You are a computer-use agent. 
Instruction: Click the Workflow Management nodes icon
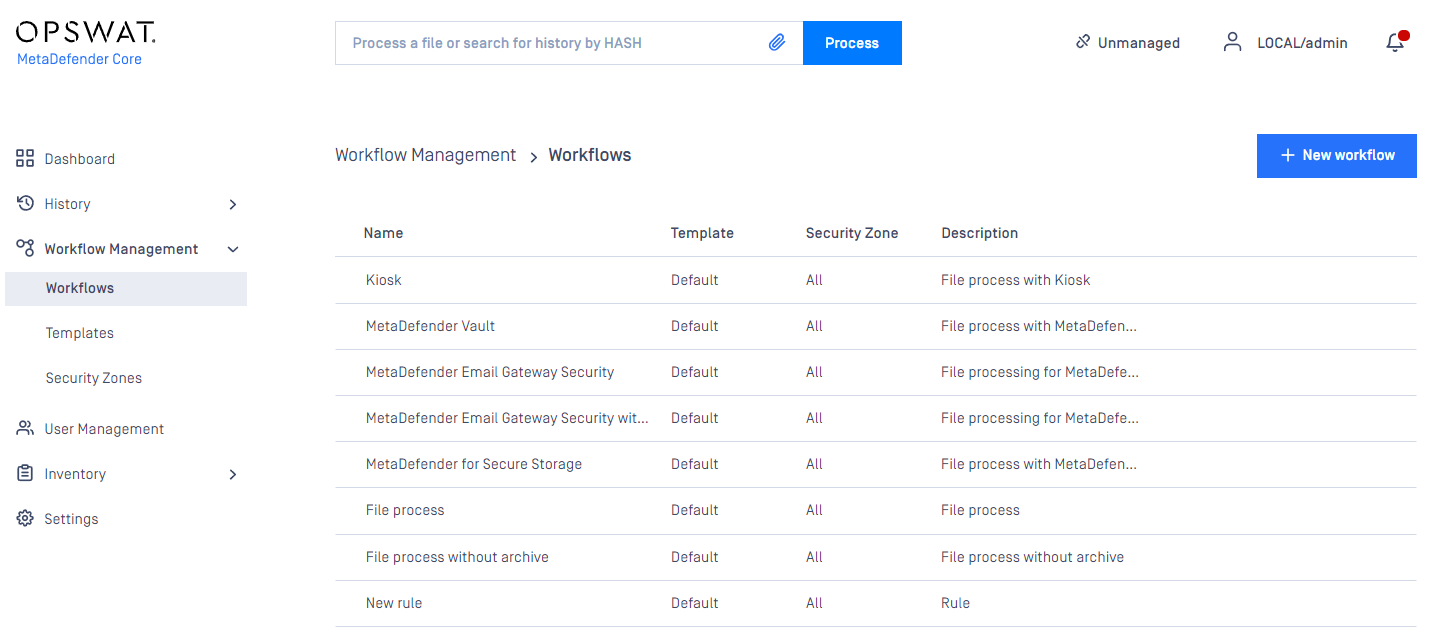(x=25, y=248)
